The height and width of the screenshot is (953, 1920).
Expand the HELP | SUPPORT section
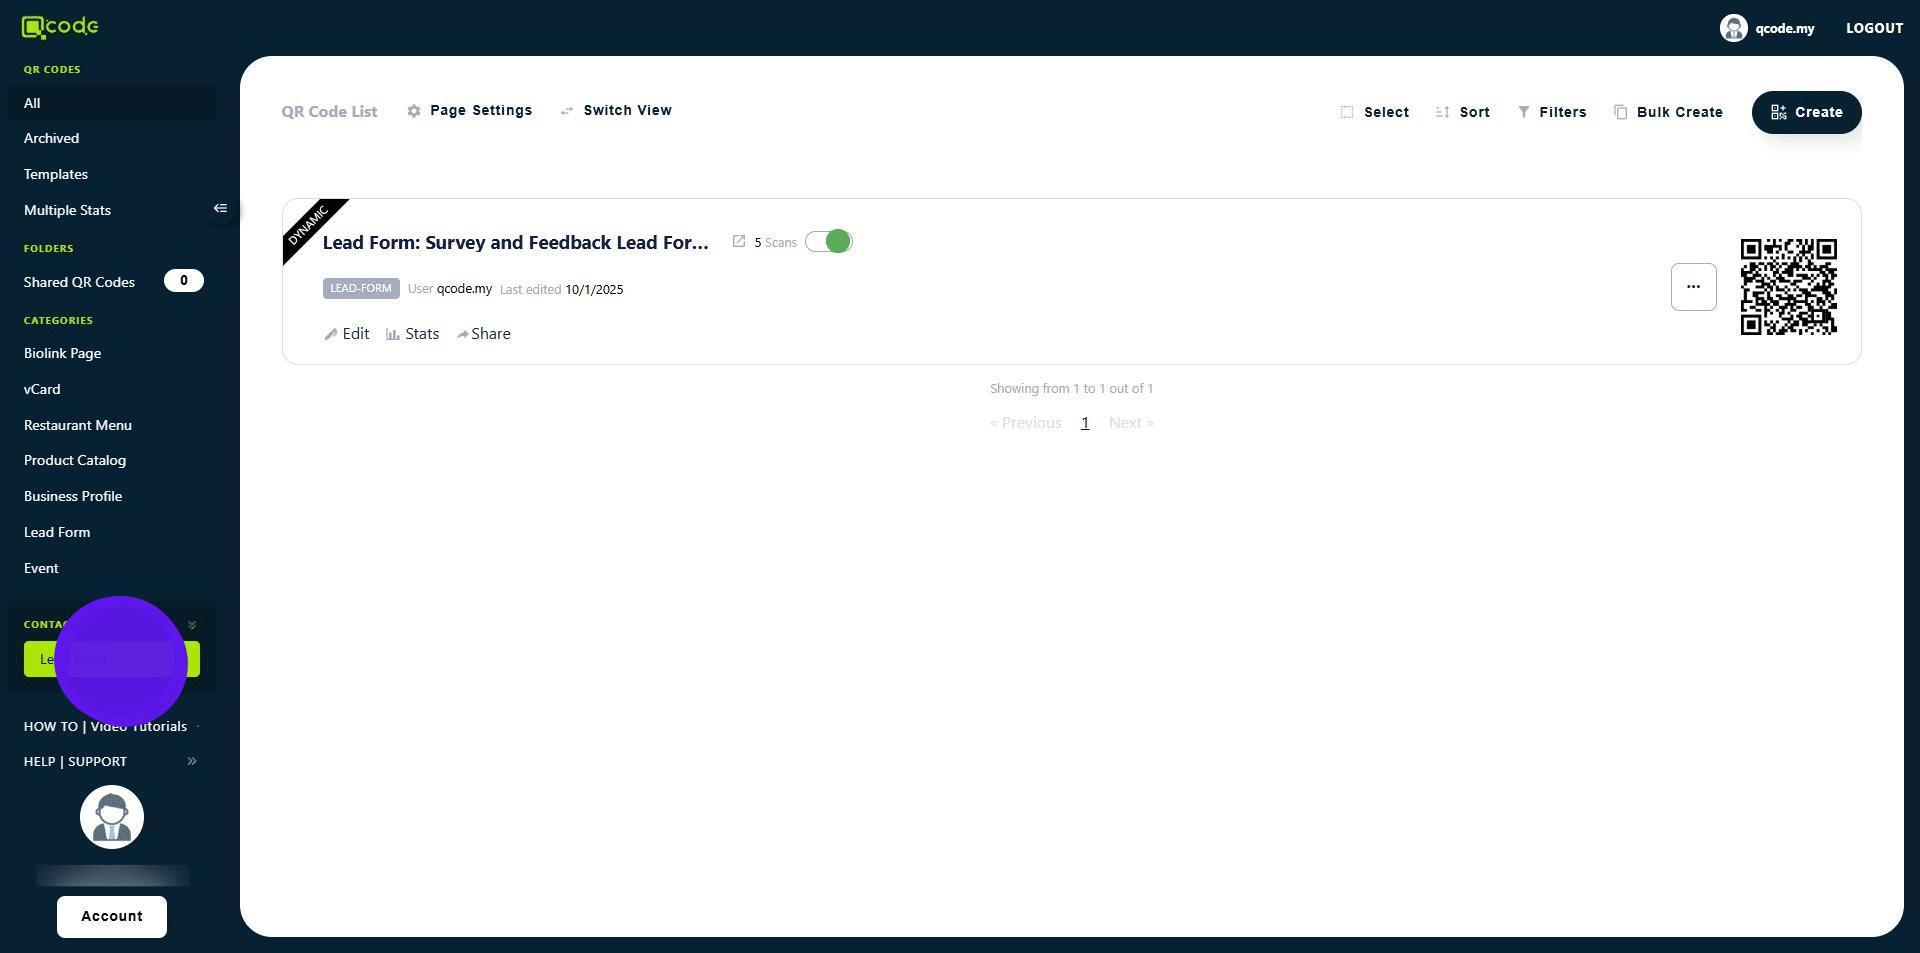pyautogui.click(x=192, y=762)
